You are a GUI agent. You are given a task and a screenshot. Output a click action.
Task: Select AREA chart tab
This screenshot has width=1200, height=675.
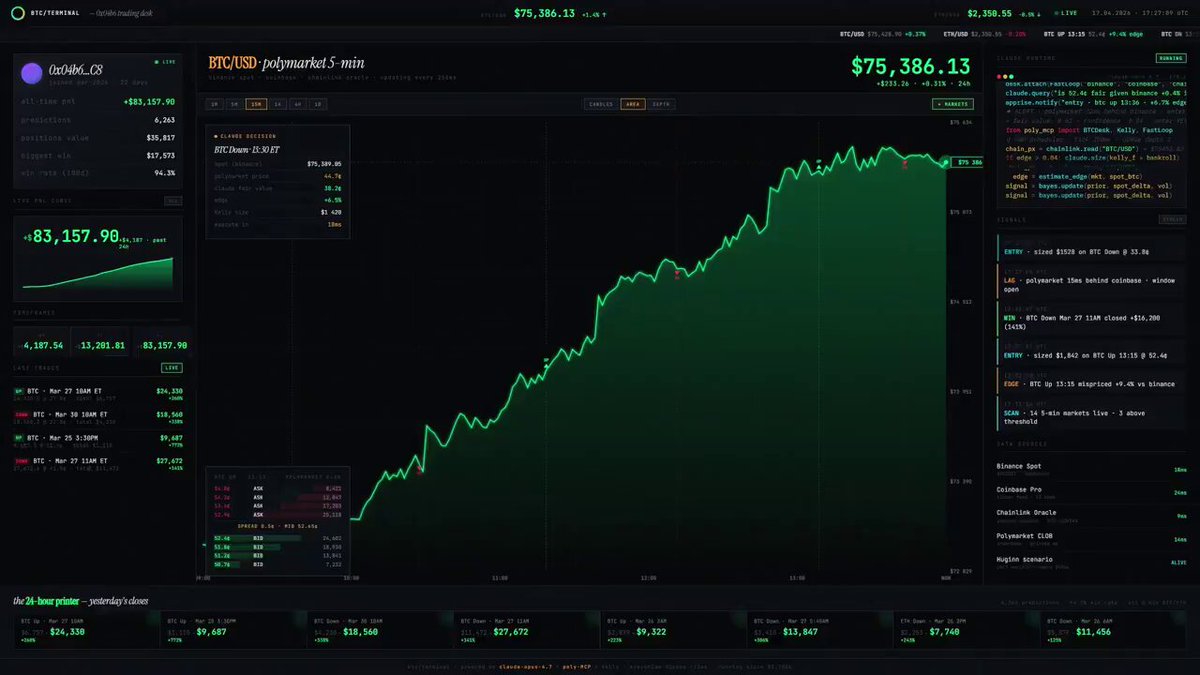pyautogui.click(x=632, y=104)
